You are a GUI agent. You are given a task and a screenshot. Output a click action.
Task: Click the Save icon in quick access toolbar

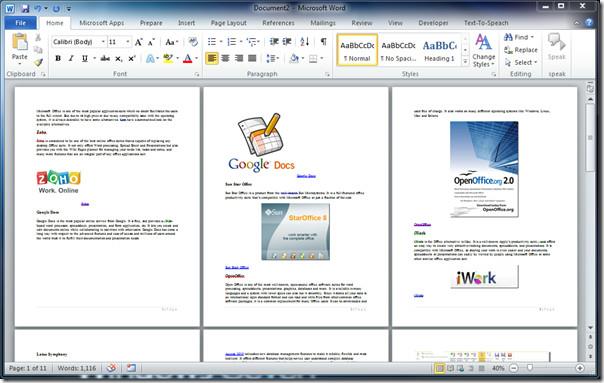(x=25, y=8)
